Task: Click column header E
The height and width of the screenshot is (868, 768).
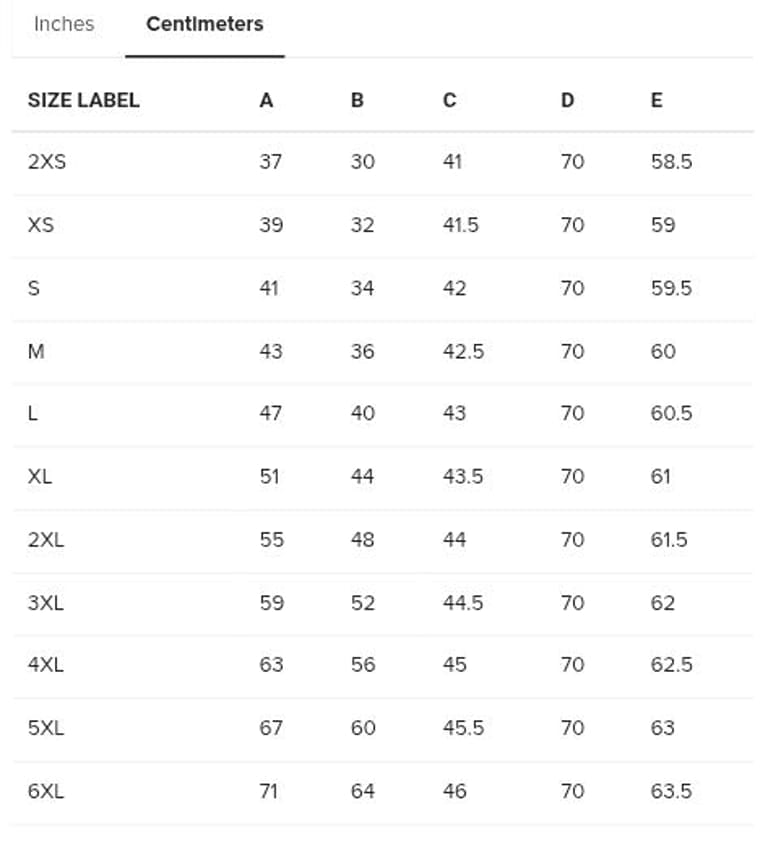Action: click(656, 100)
